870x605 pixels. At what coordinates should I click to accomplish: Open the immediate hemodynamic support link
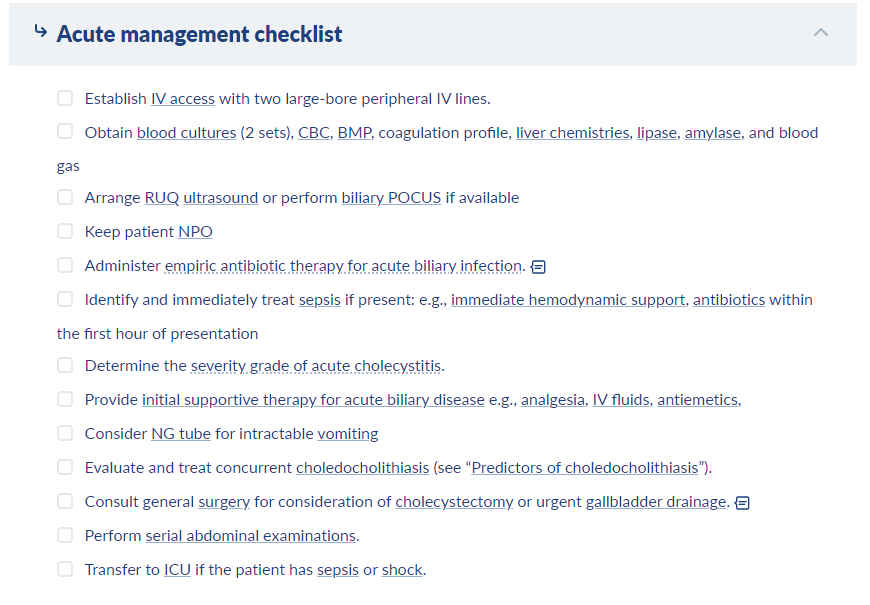568,300
